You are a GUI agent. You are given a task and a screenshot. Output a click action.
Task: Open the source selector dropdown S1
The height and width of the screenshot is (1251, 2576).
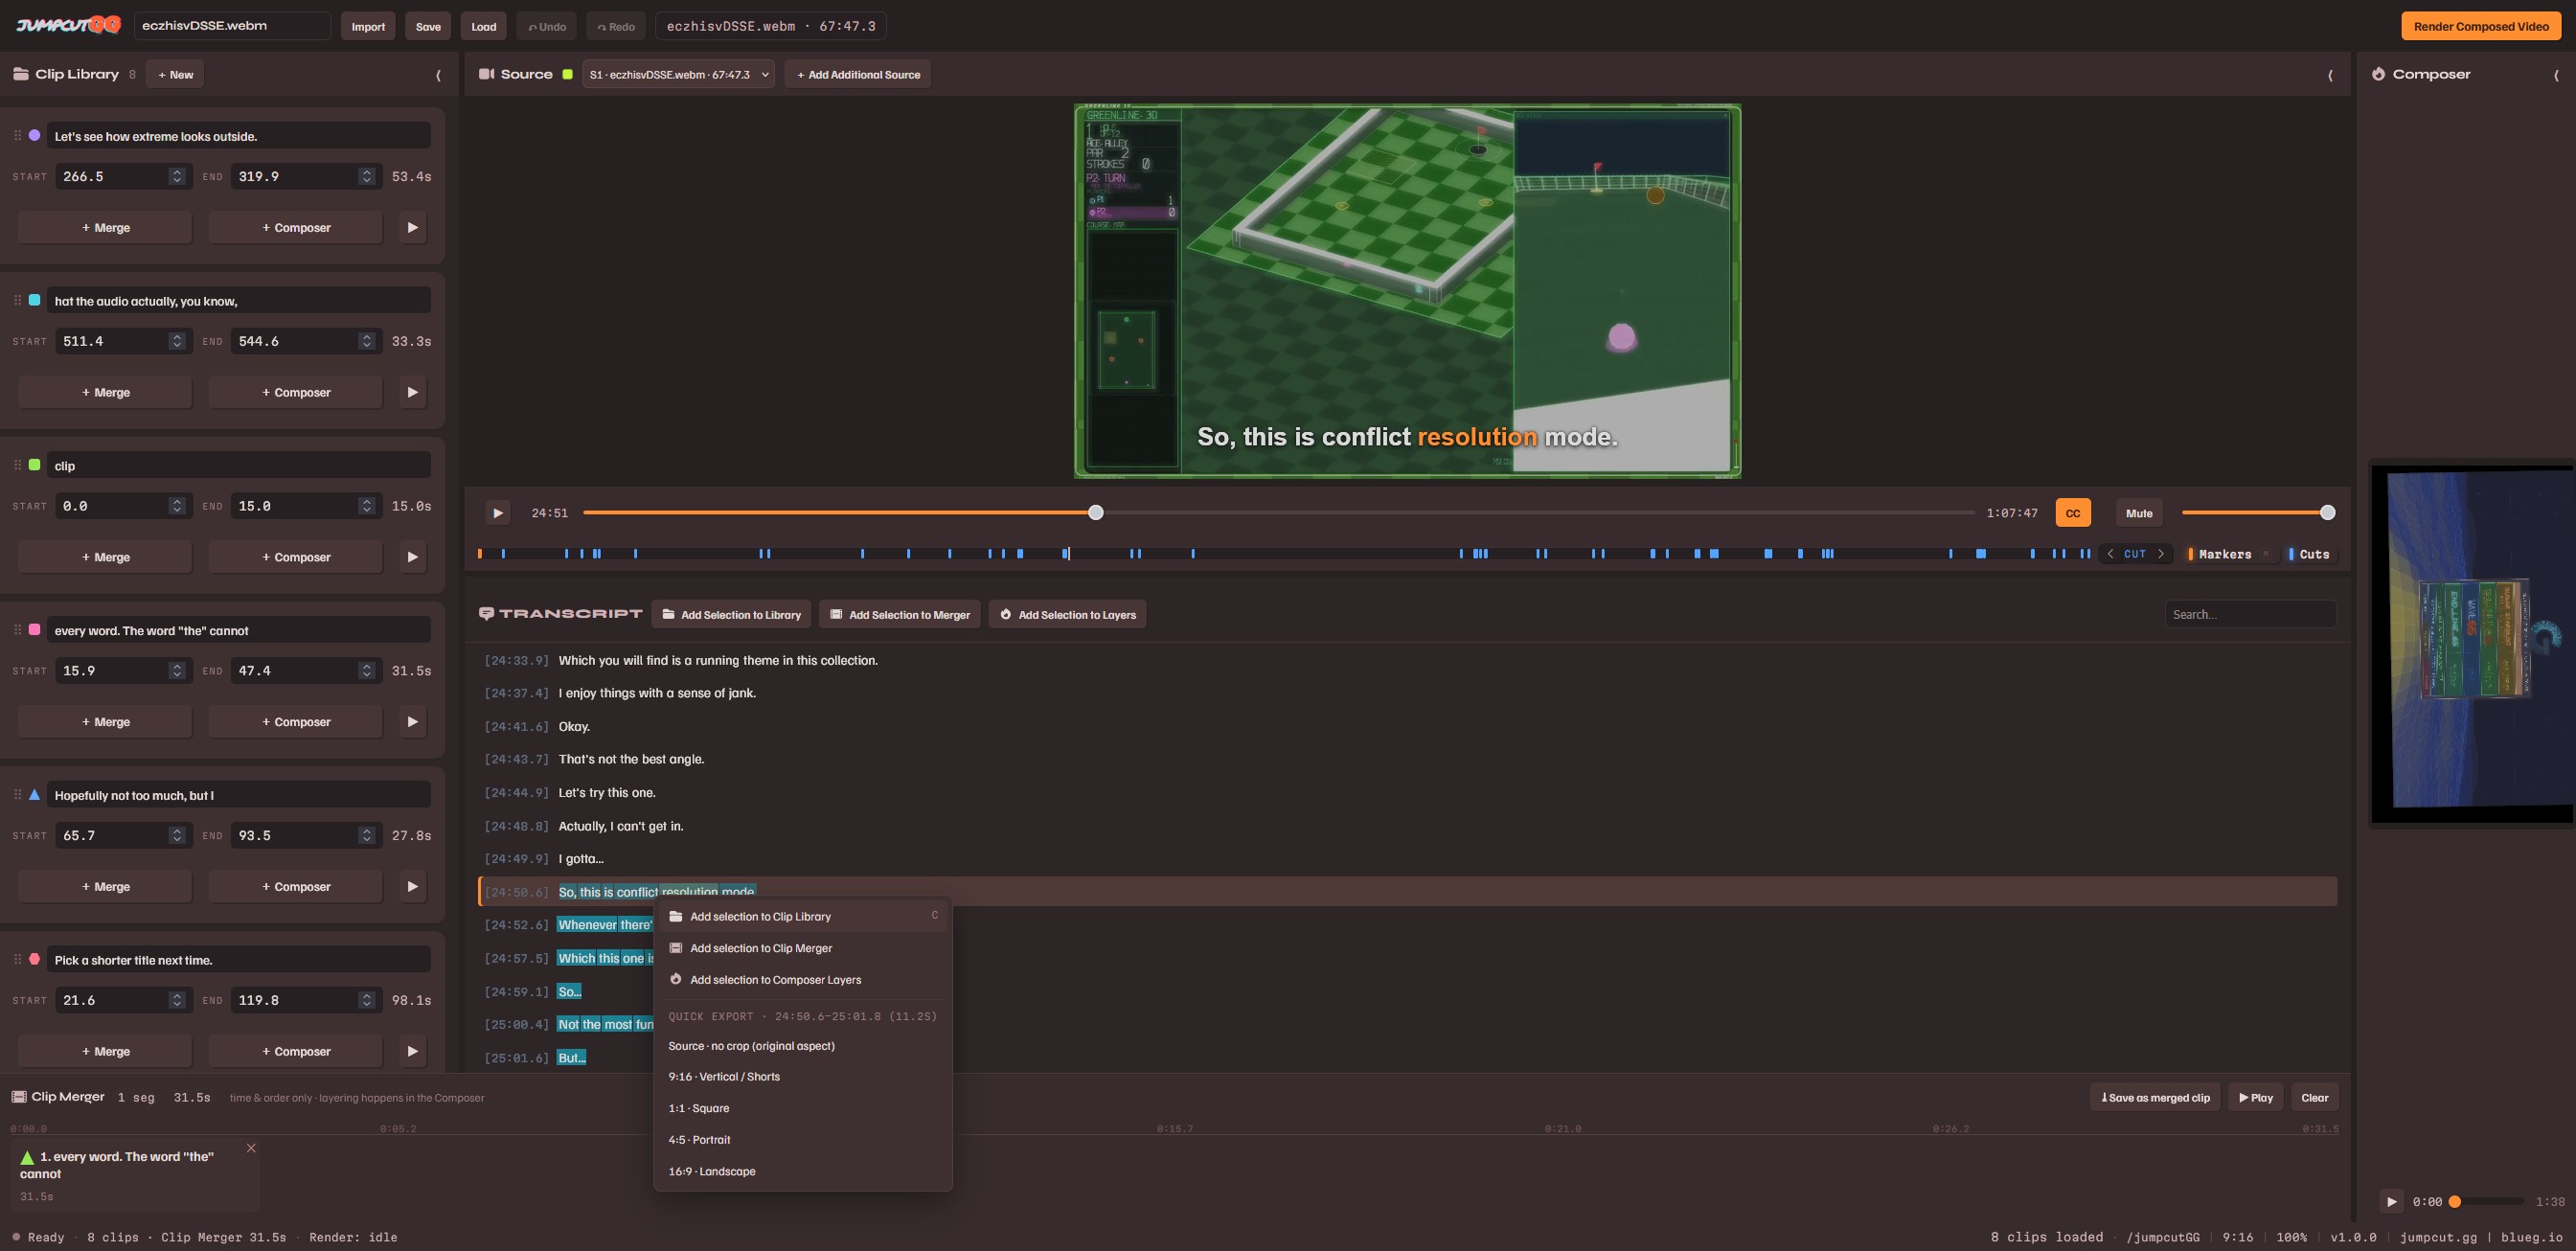coord(678,75)
